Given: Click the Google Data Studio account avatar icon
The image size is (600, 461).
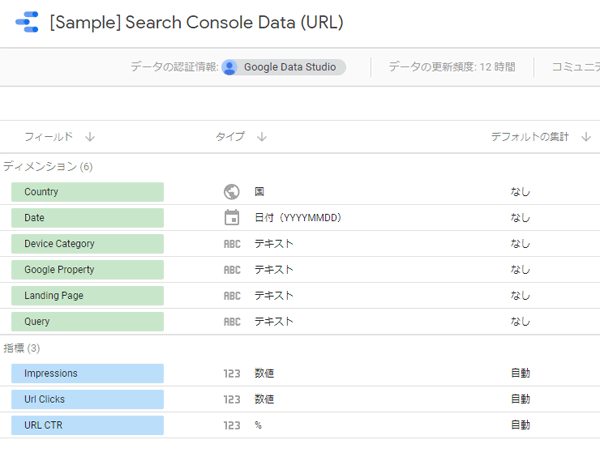Looking at the screenshot, I should click(x=230, y=67).
